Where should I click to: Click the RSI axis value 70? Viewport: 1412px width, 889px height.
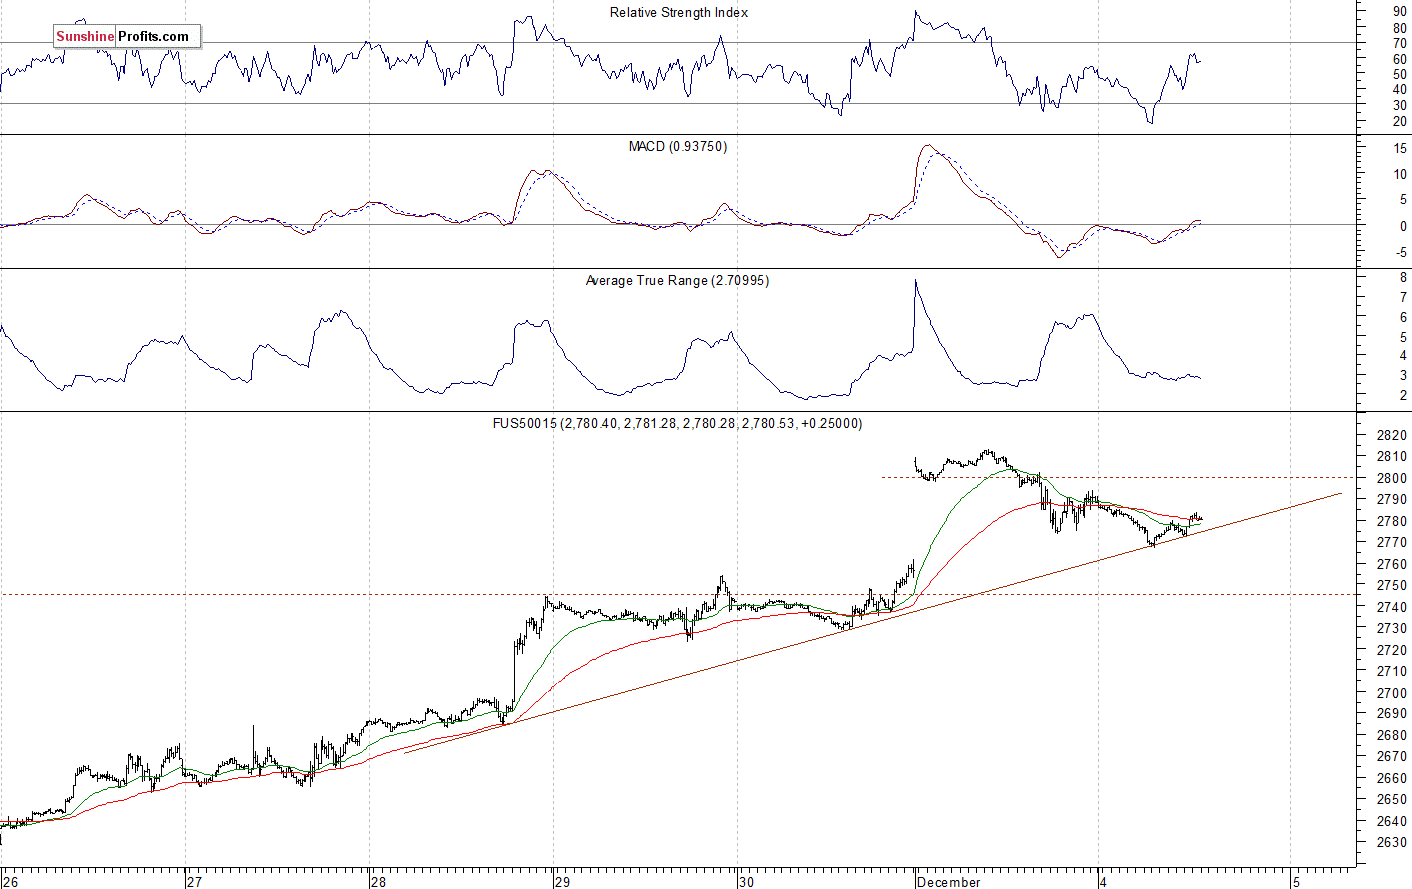pyautogui.click(x=1400, y=43)
